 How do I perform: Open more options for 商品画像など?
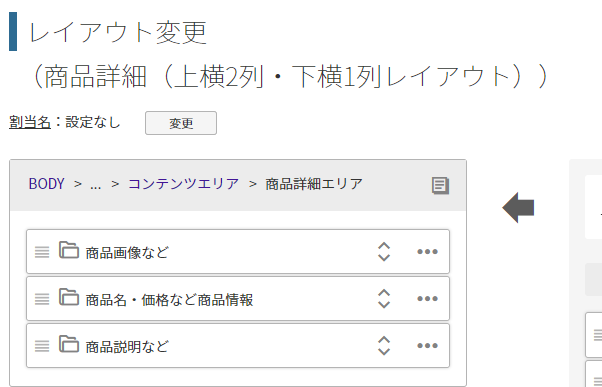tap(427, 252)
